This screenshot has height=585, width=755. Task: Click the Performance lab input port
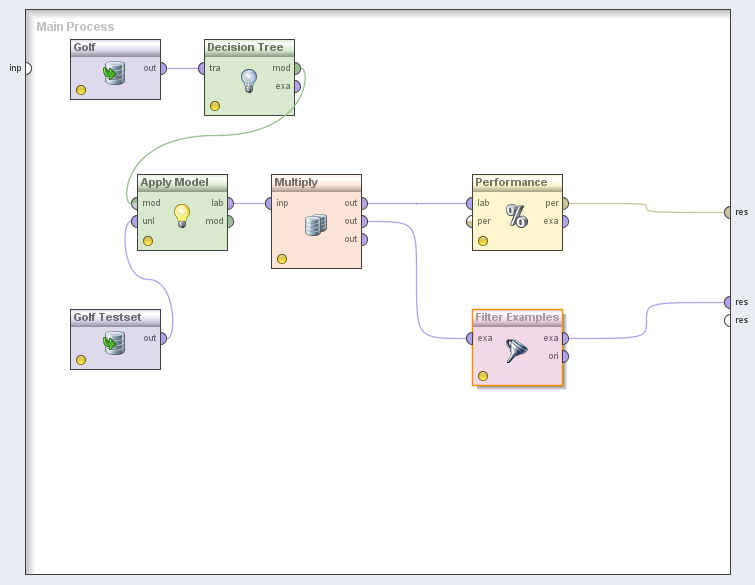pyautogui.click(x=469, y=203)
